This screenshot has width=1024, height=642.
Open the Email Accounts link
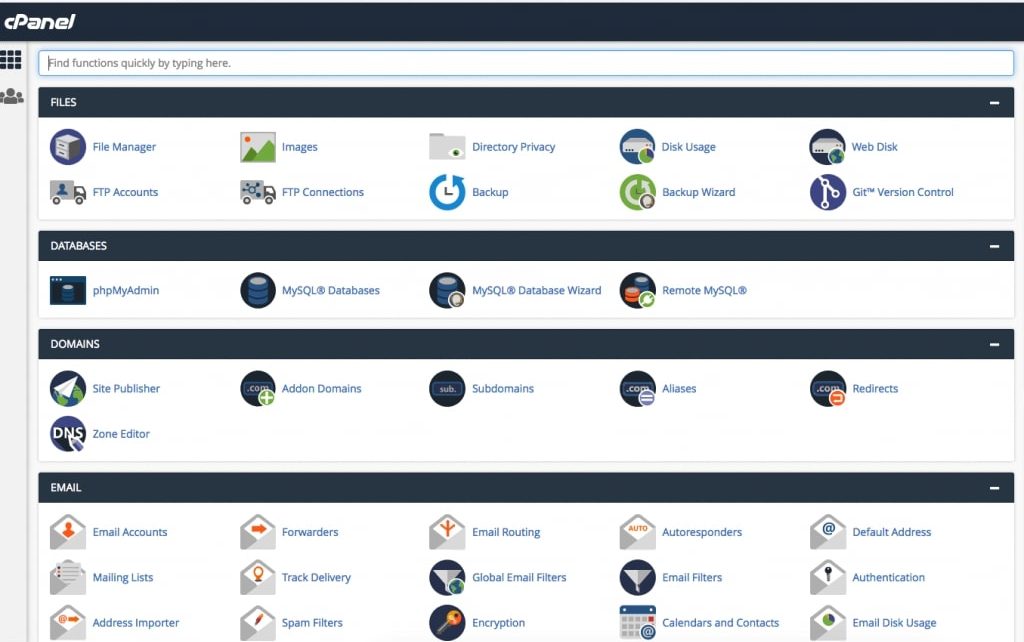[130, 532]
